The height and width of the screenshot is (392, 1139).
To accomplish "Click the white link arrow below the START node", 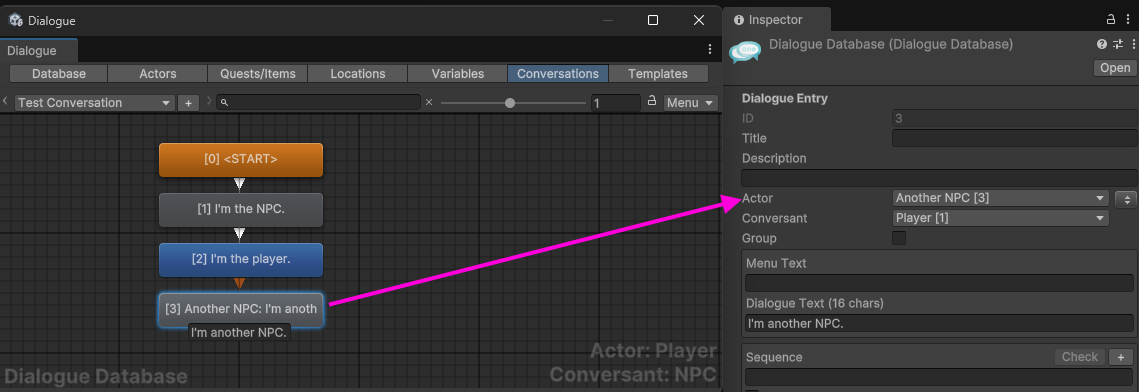I will click(240, 184).
